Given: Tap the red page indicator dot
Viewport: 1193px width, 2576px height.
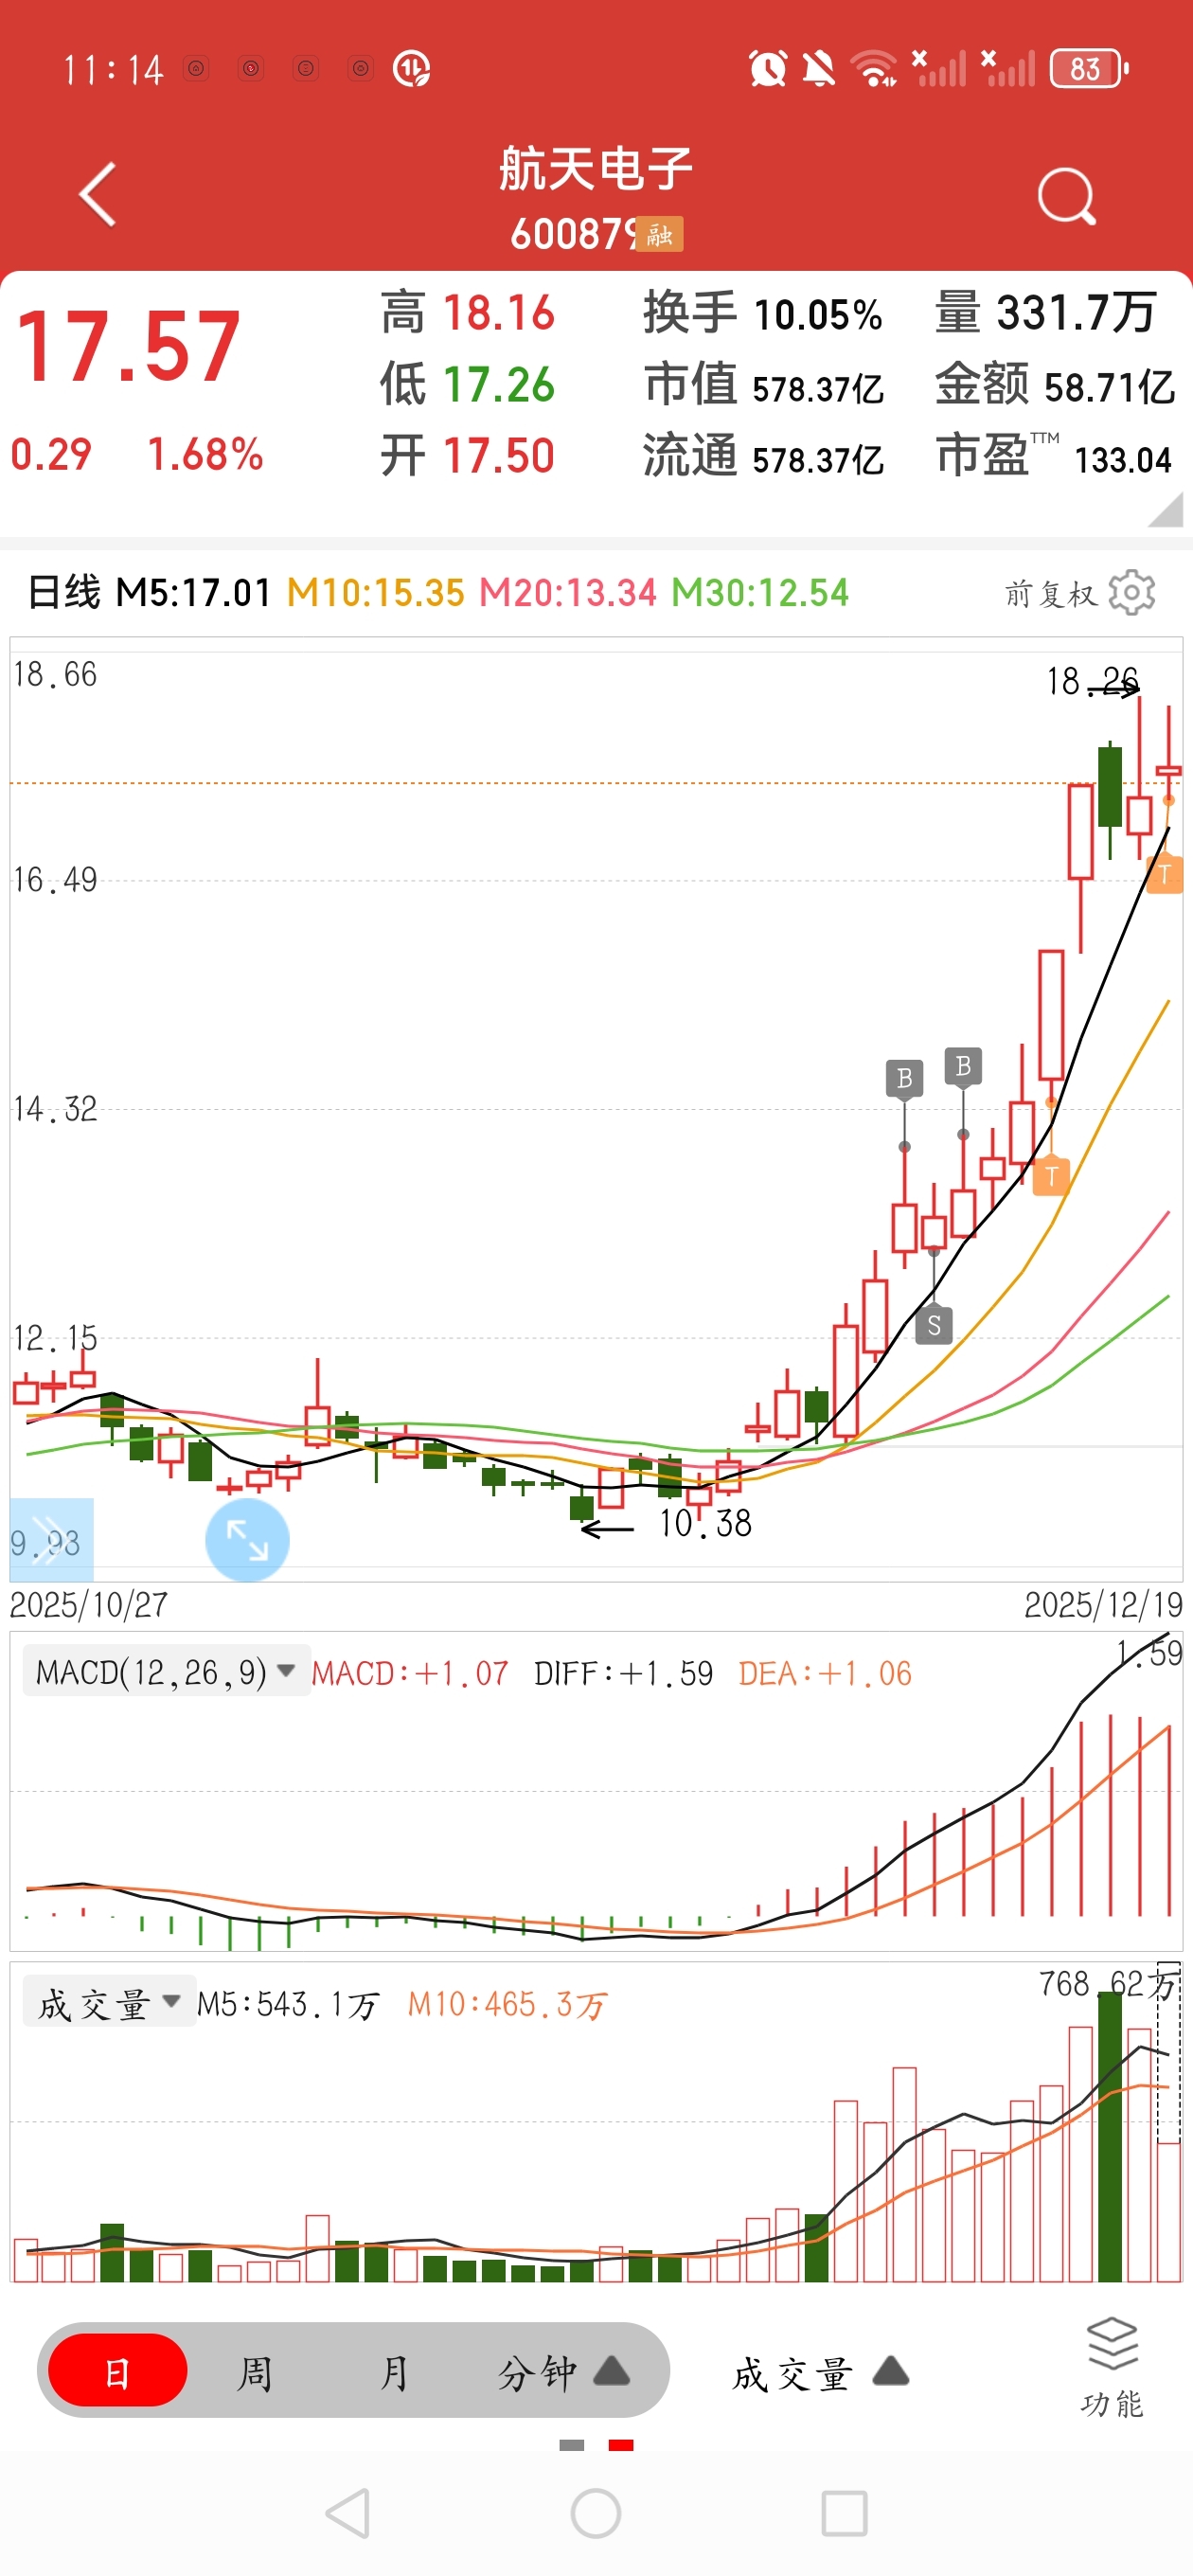Looking at the screenshot, I should coord(621,2445).
